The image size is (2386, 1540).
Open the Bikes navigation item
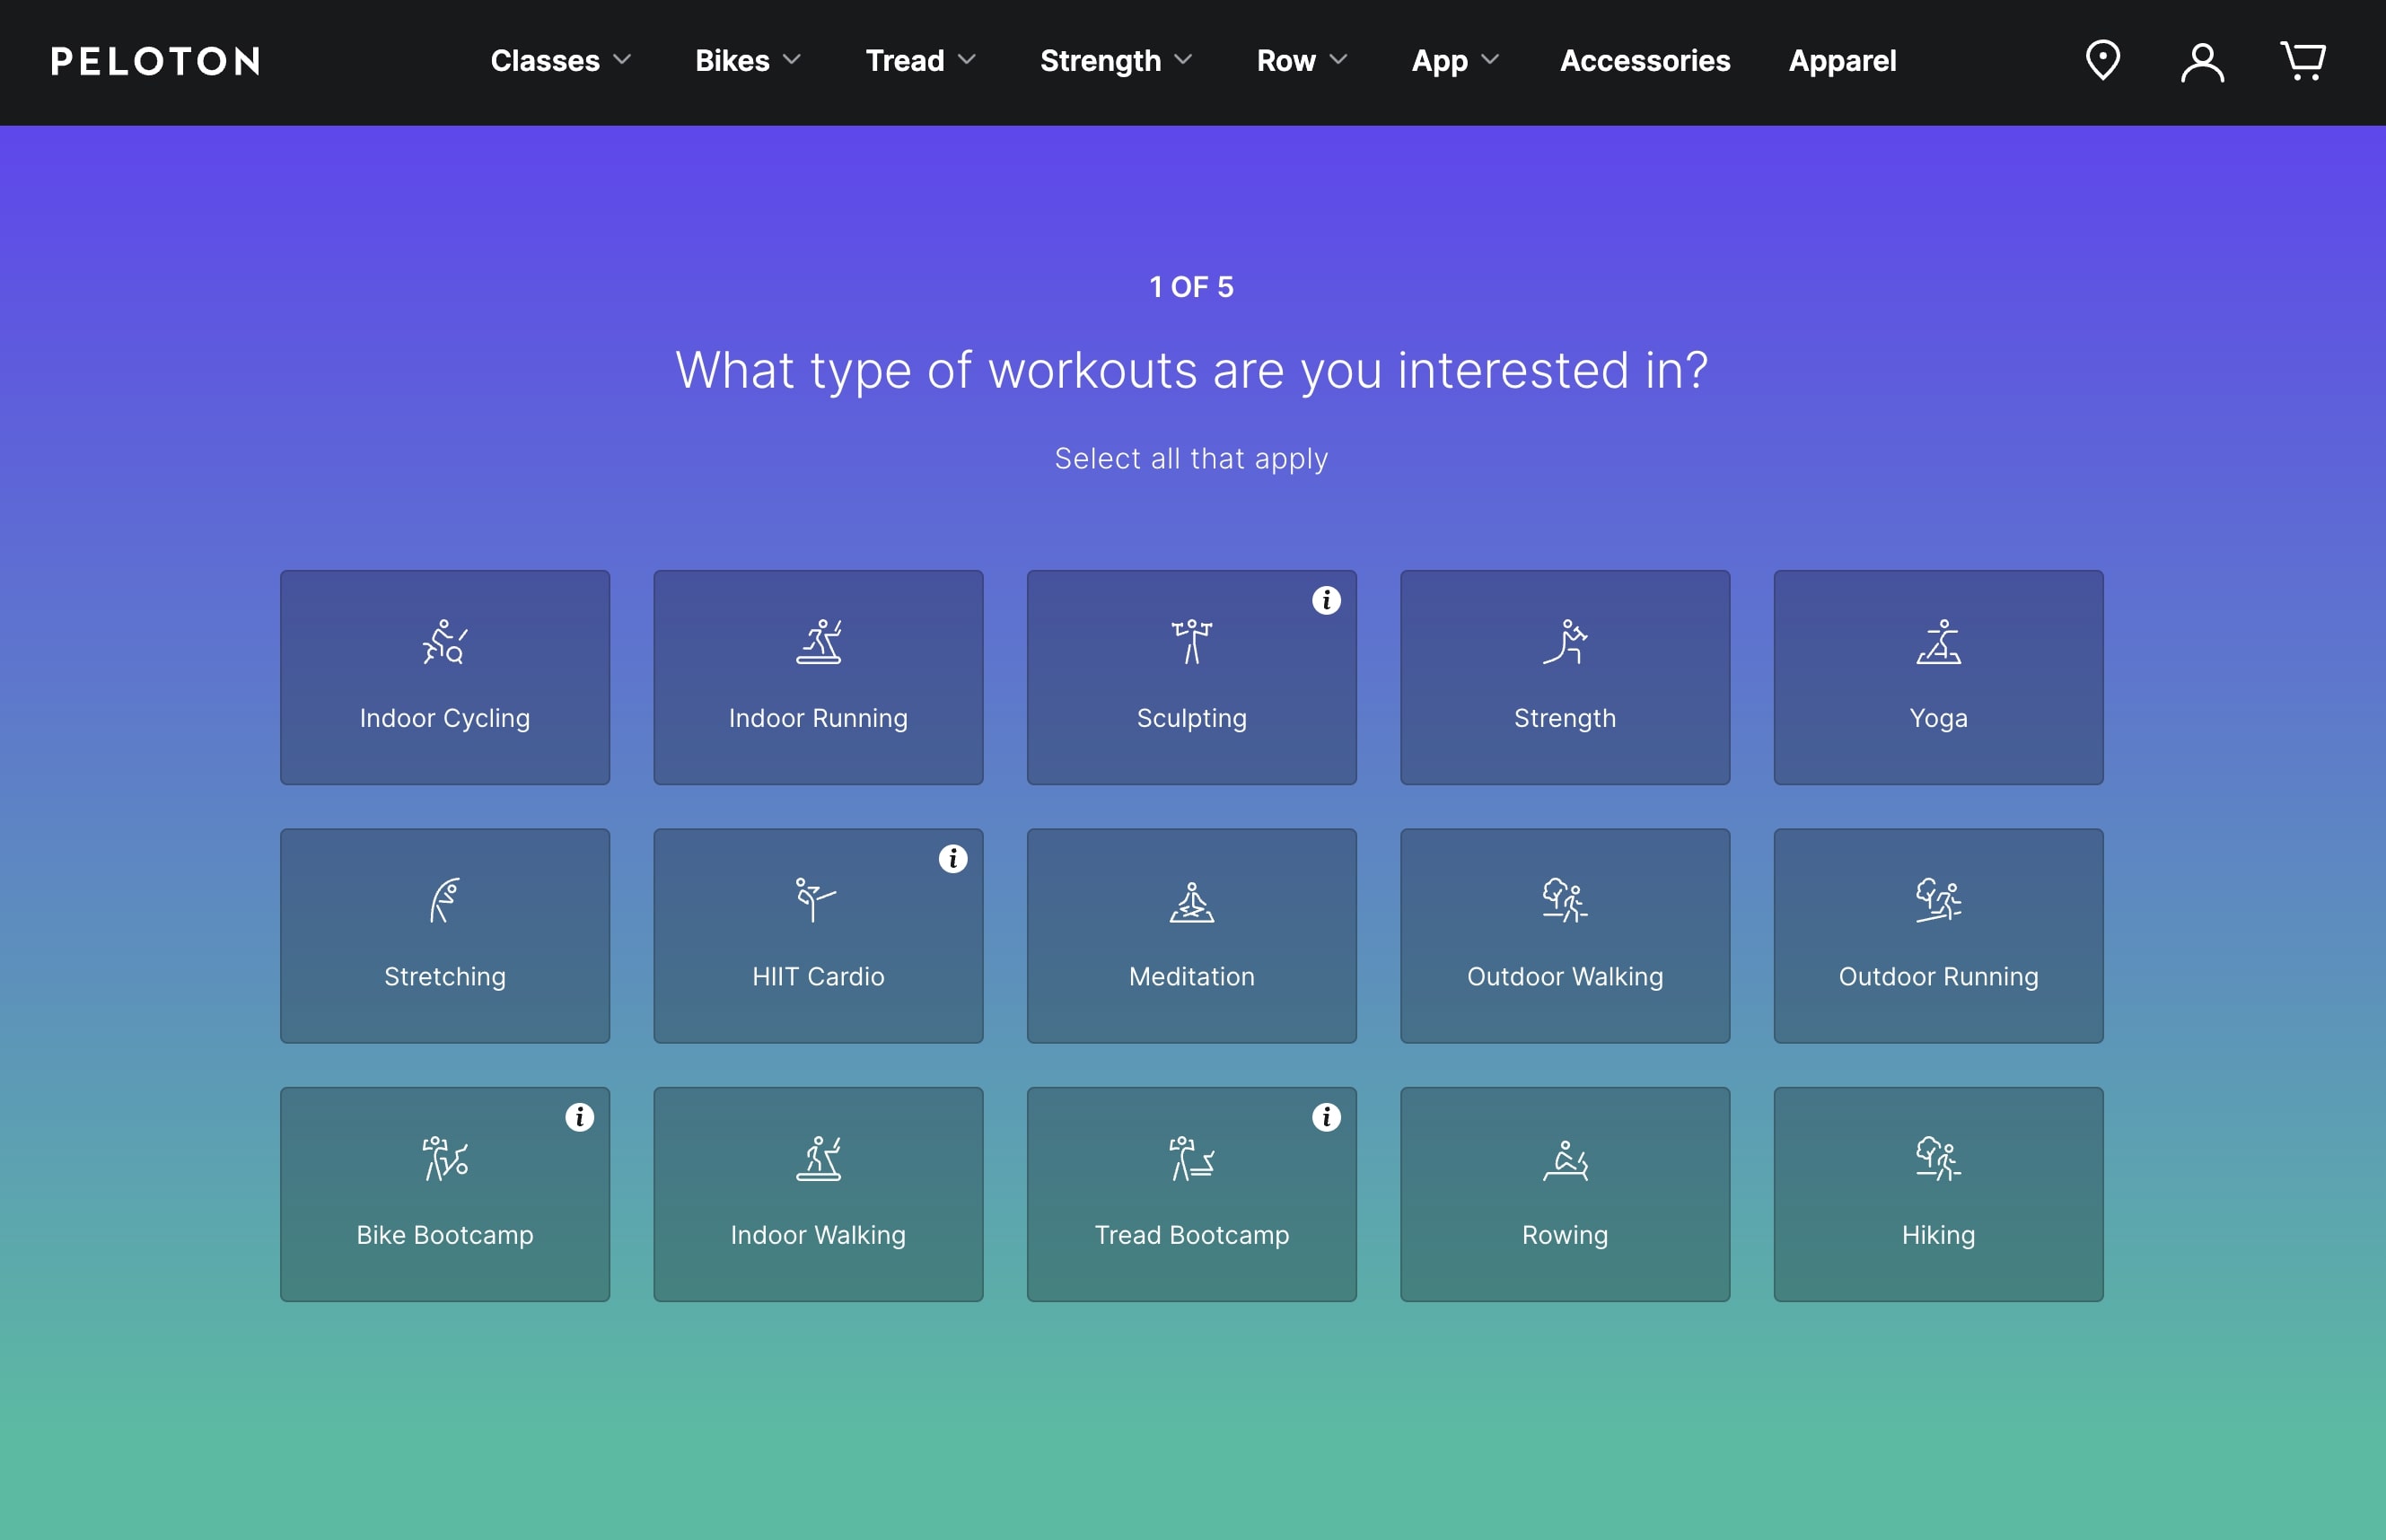click(732, 61)
